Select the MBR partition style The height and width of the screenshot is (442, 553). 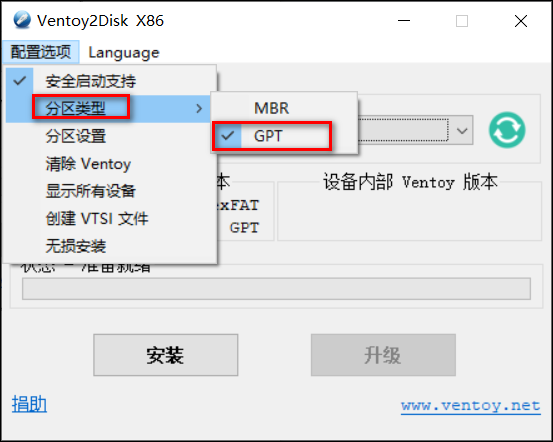(x=284, y=108)
